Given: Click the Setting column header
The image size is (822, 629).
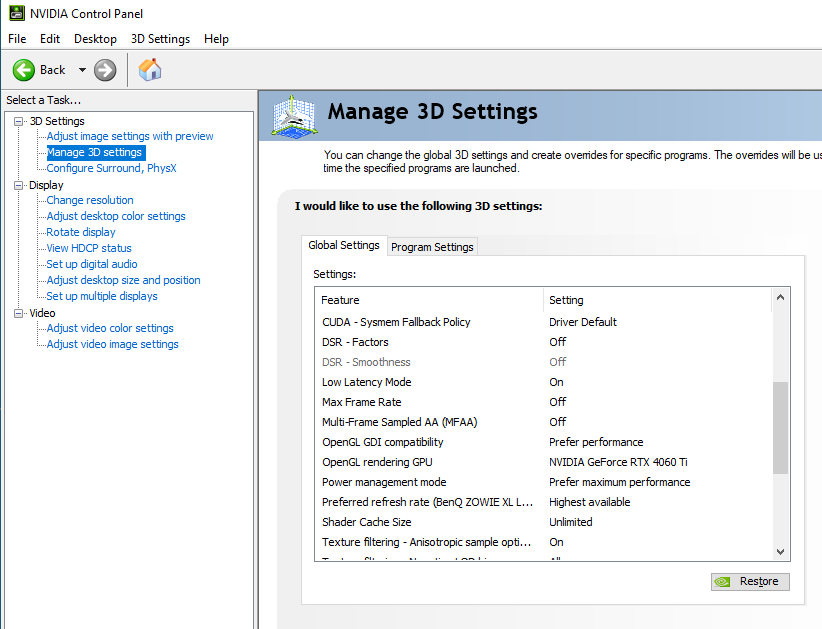Looking at the screenshot, I should (657, 300).
